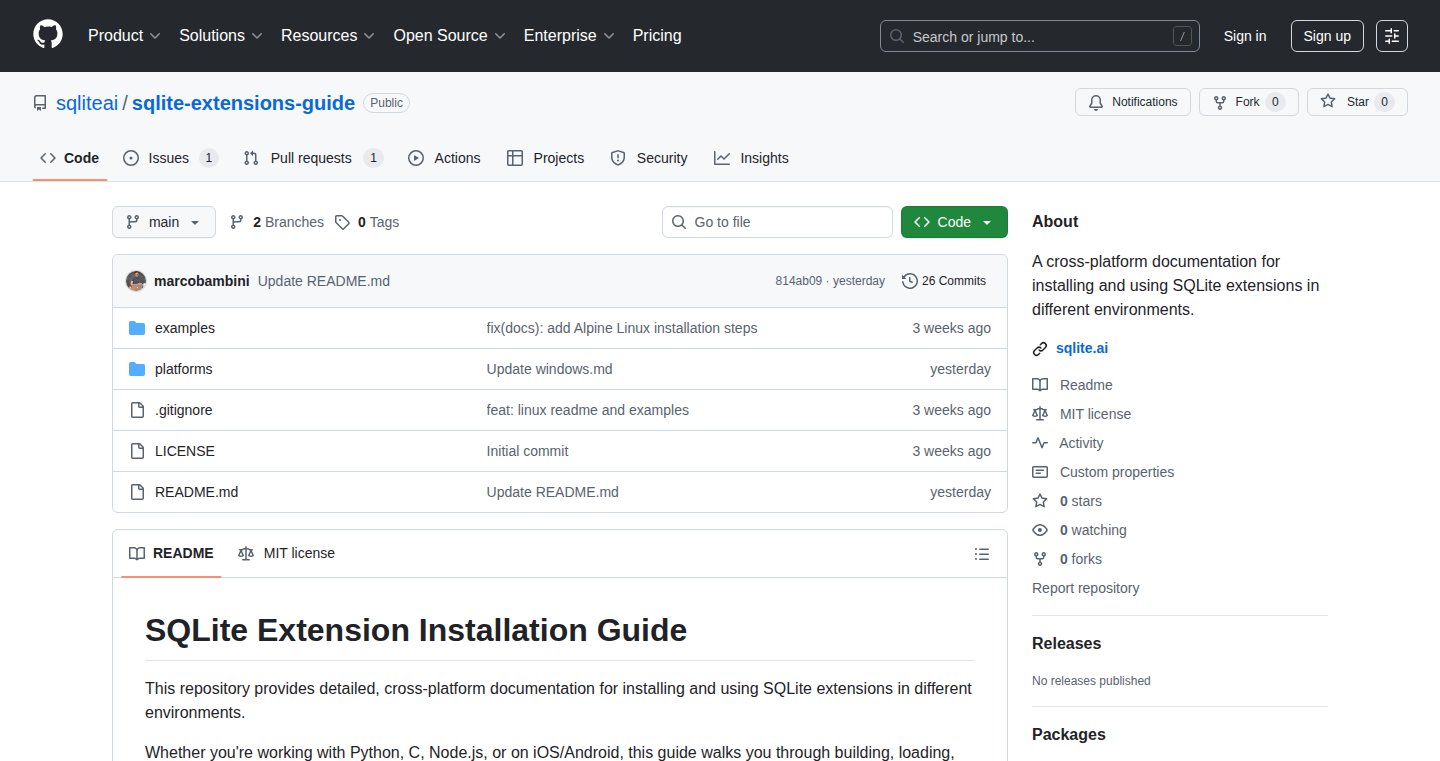Expand the Open Source menu
Image resolution: width=1440 pixels, height=761 pixels.
(449, 36)
